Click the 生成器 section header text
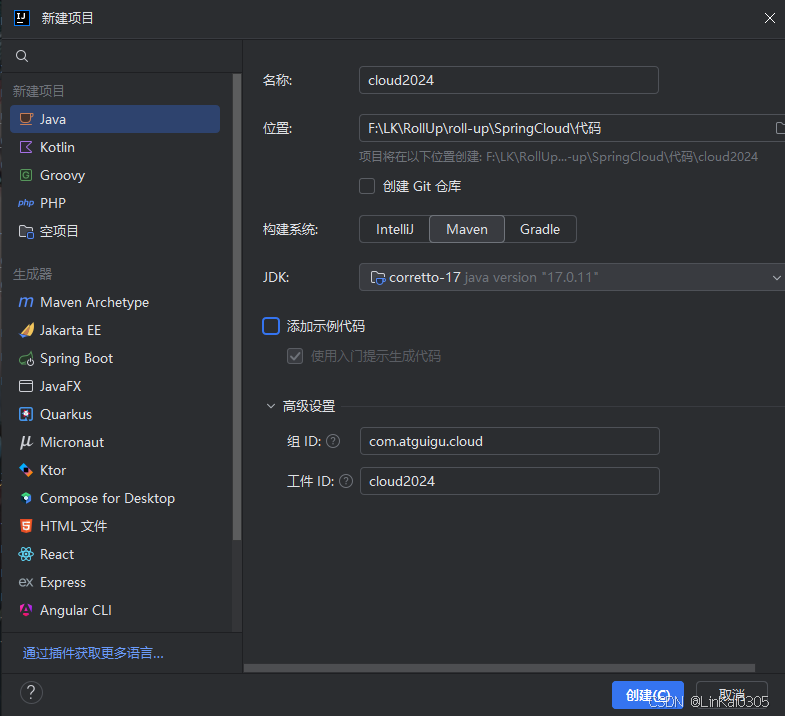The height and width of the screenshot is (716, 785). pyautogui.click(x=33, y=274)
